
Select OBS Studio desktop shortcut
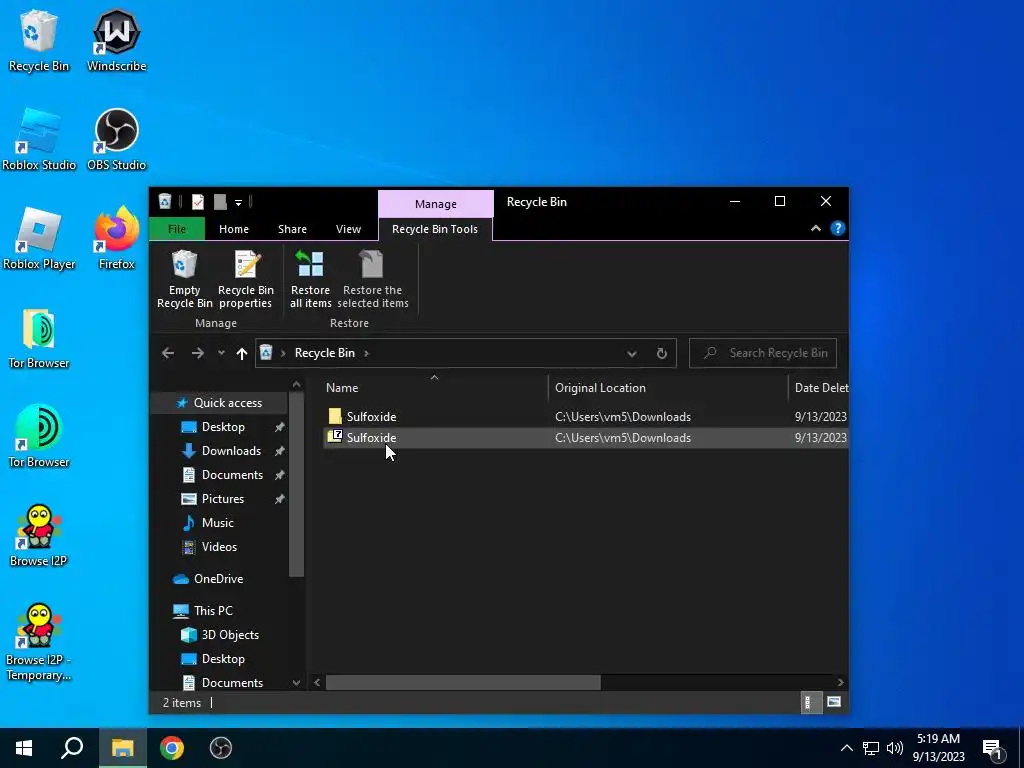click(116, 139)
